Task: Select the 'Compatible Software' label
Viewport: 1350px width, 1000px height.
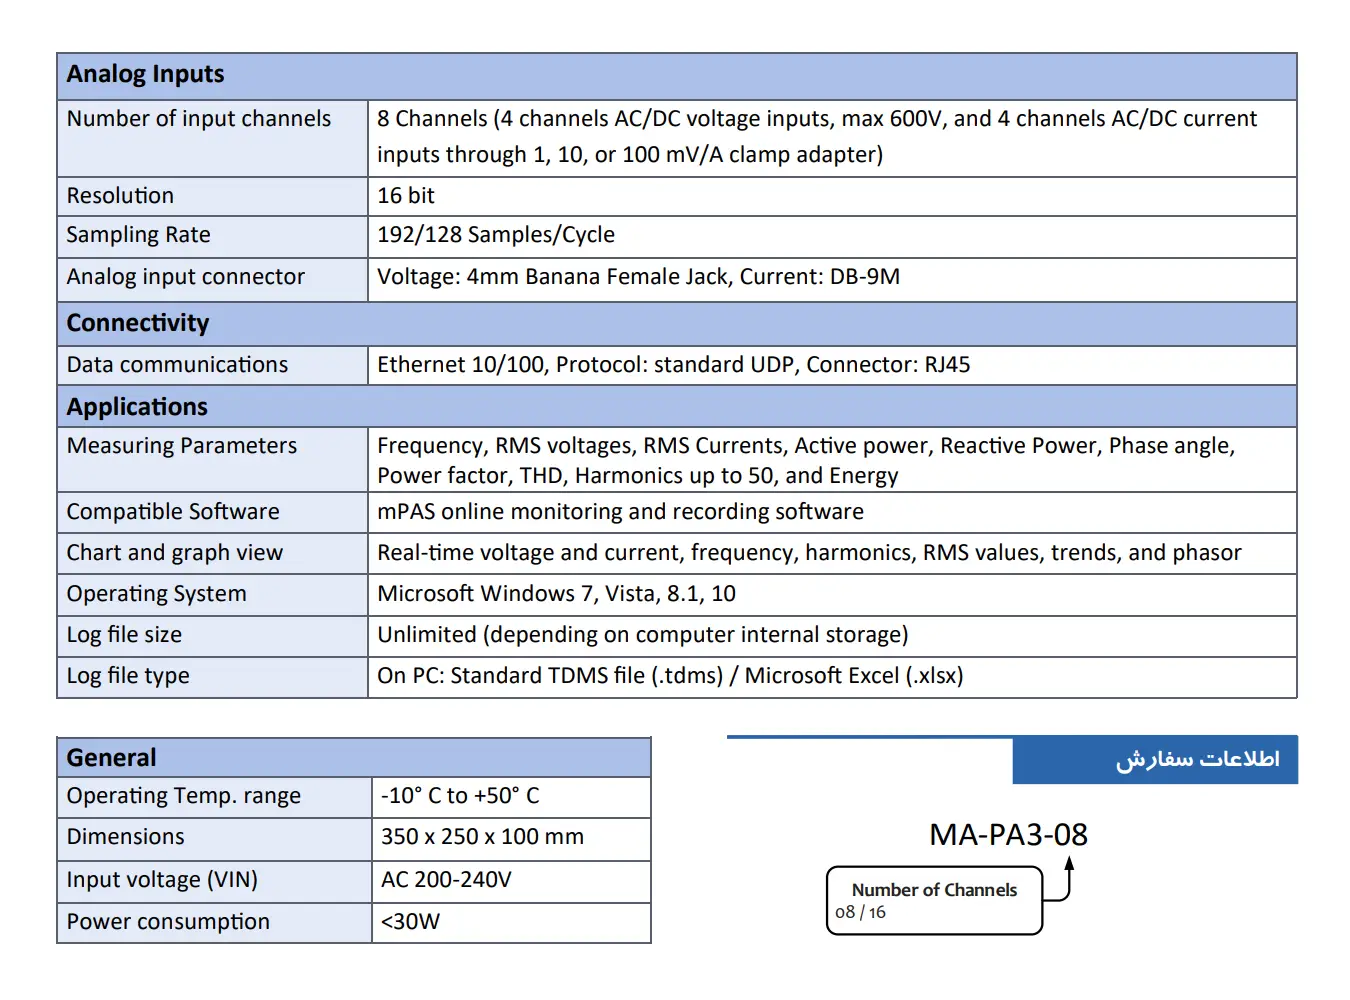Action: pyautogui.click(x=173, y=512)
